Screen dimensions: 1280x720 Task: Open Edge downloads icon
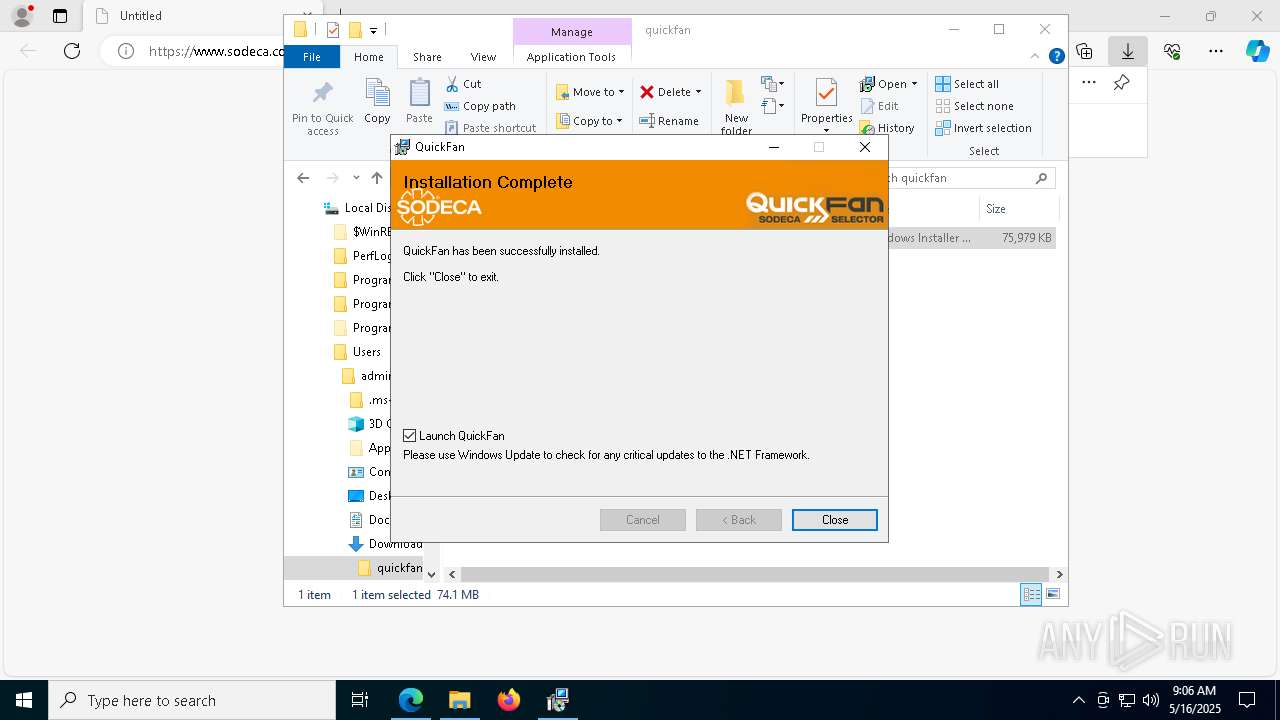tap(1128, 51)
